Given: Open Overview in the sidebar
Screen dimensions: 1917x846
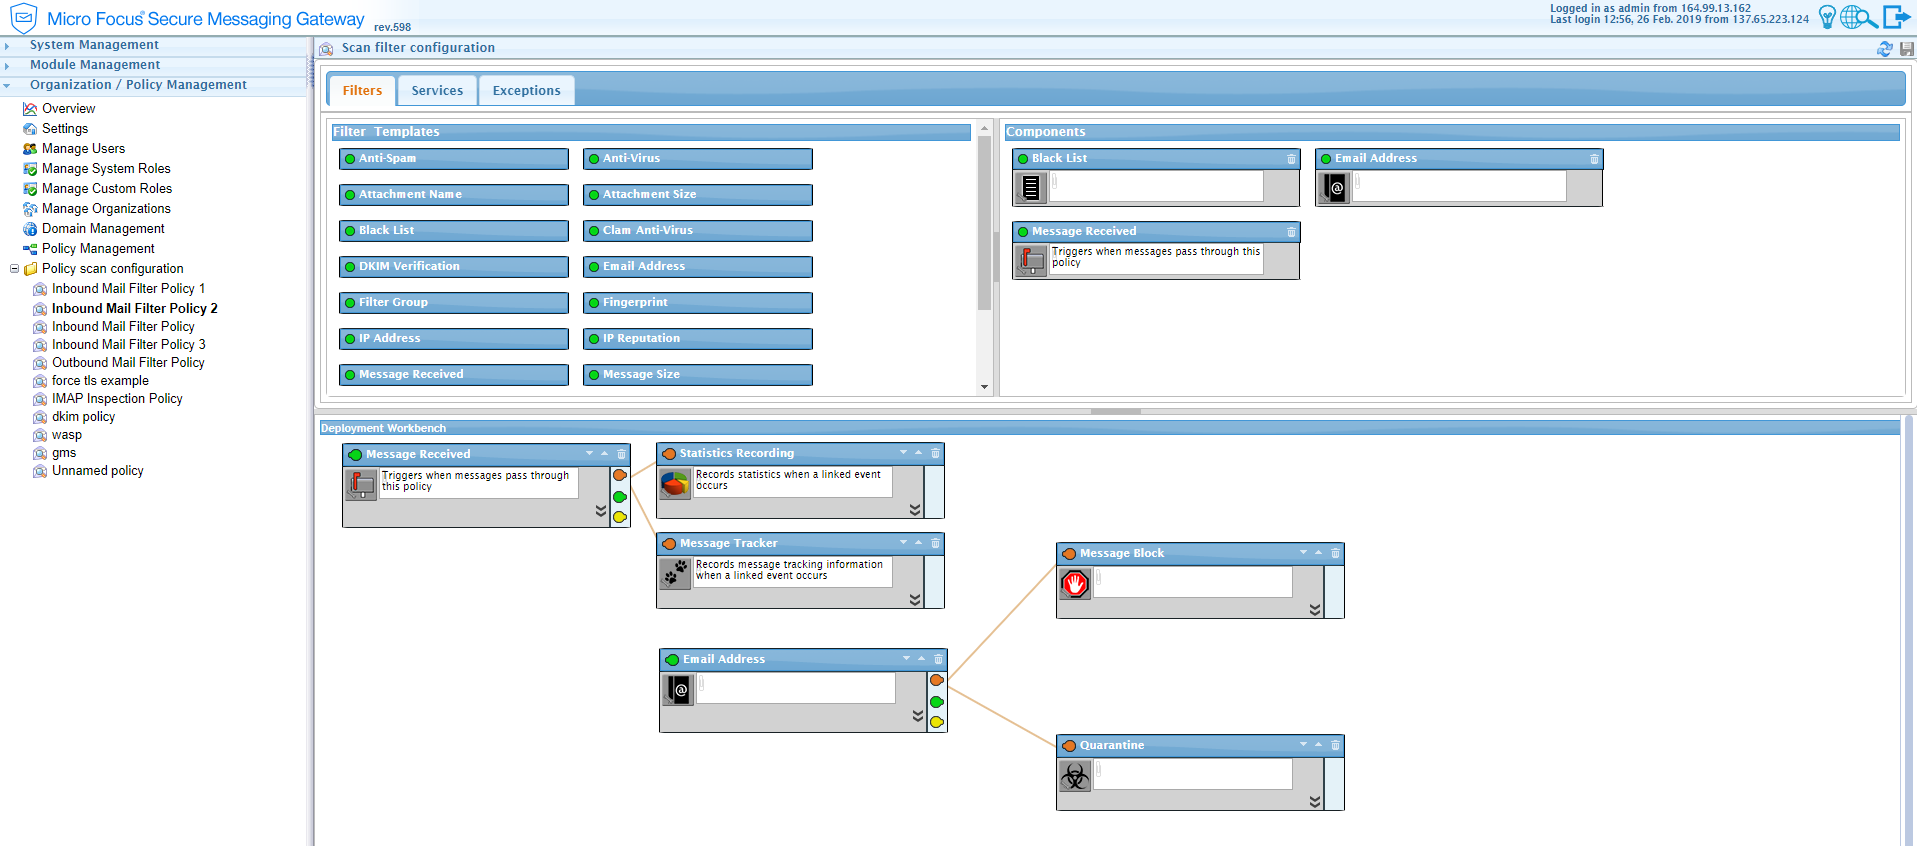Looking at the screenshot, I should click(69, 108).
